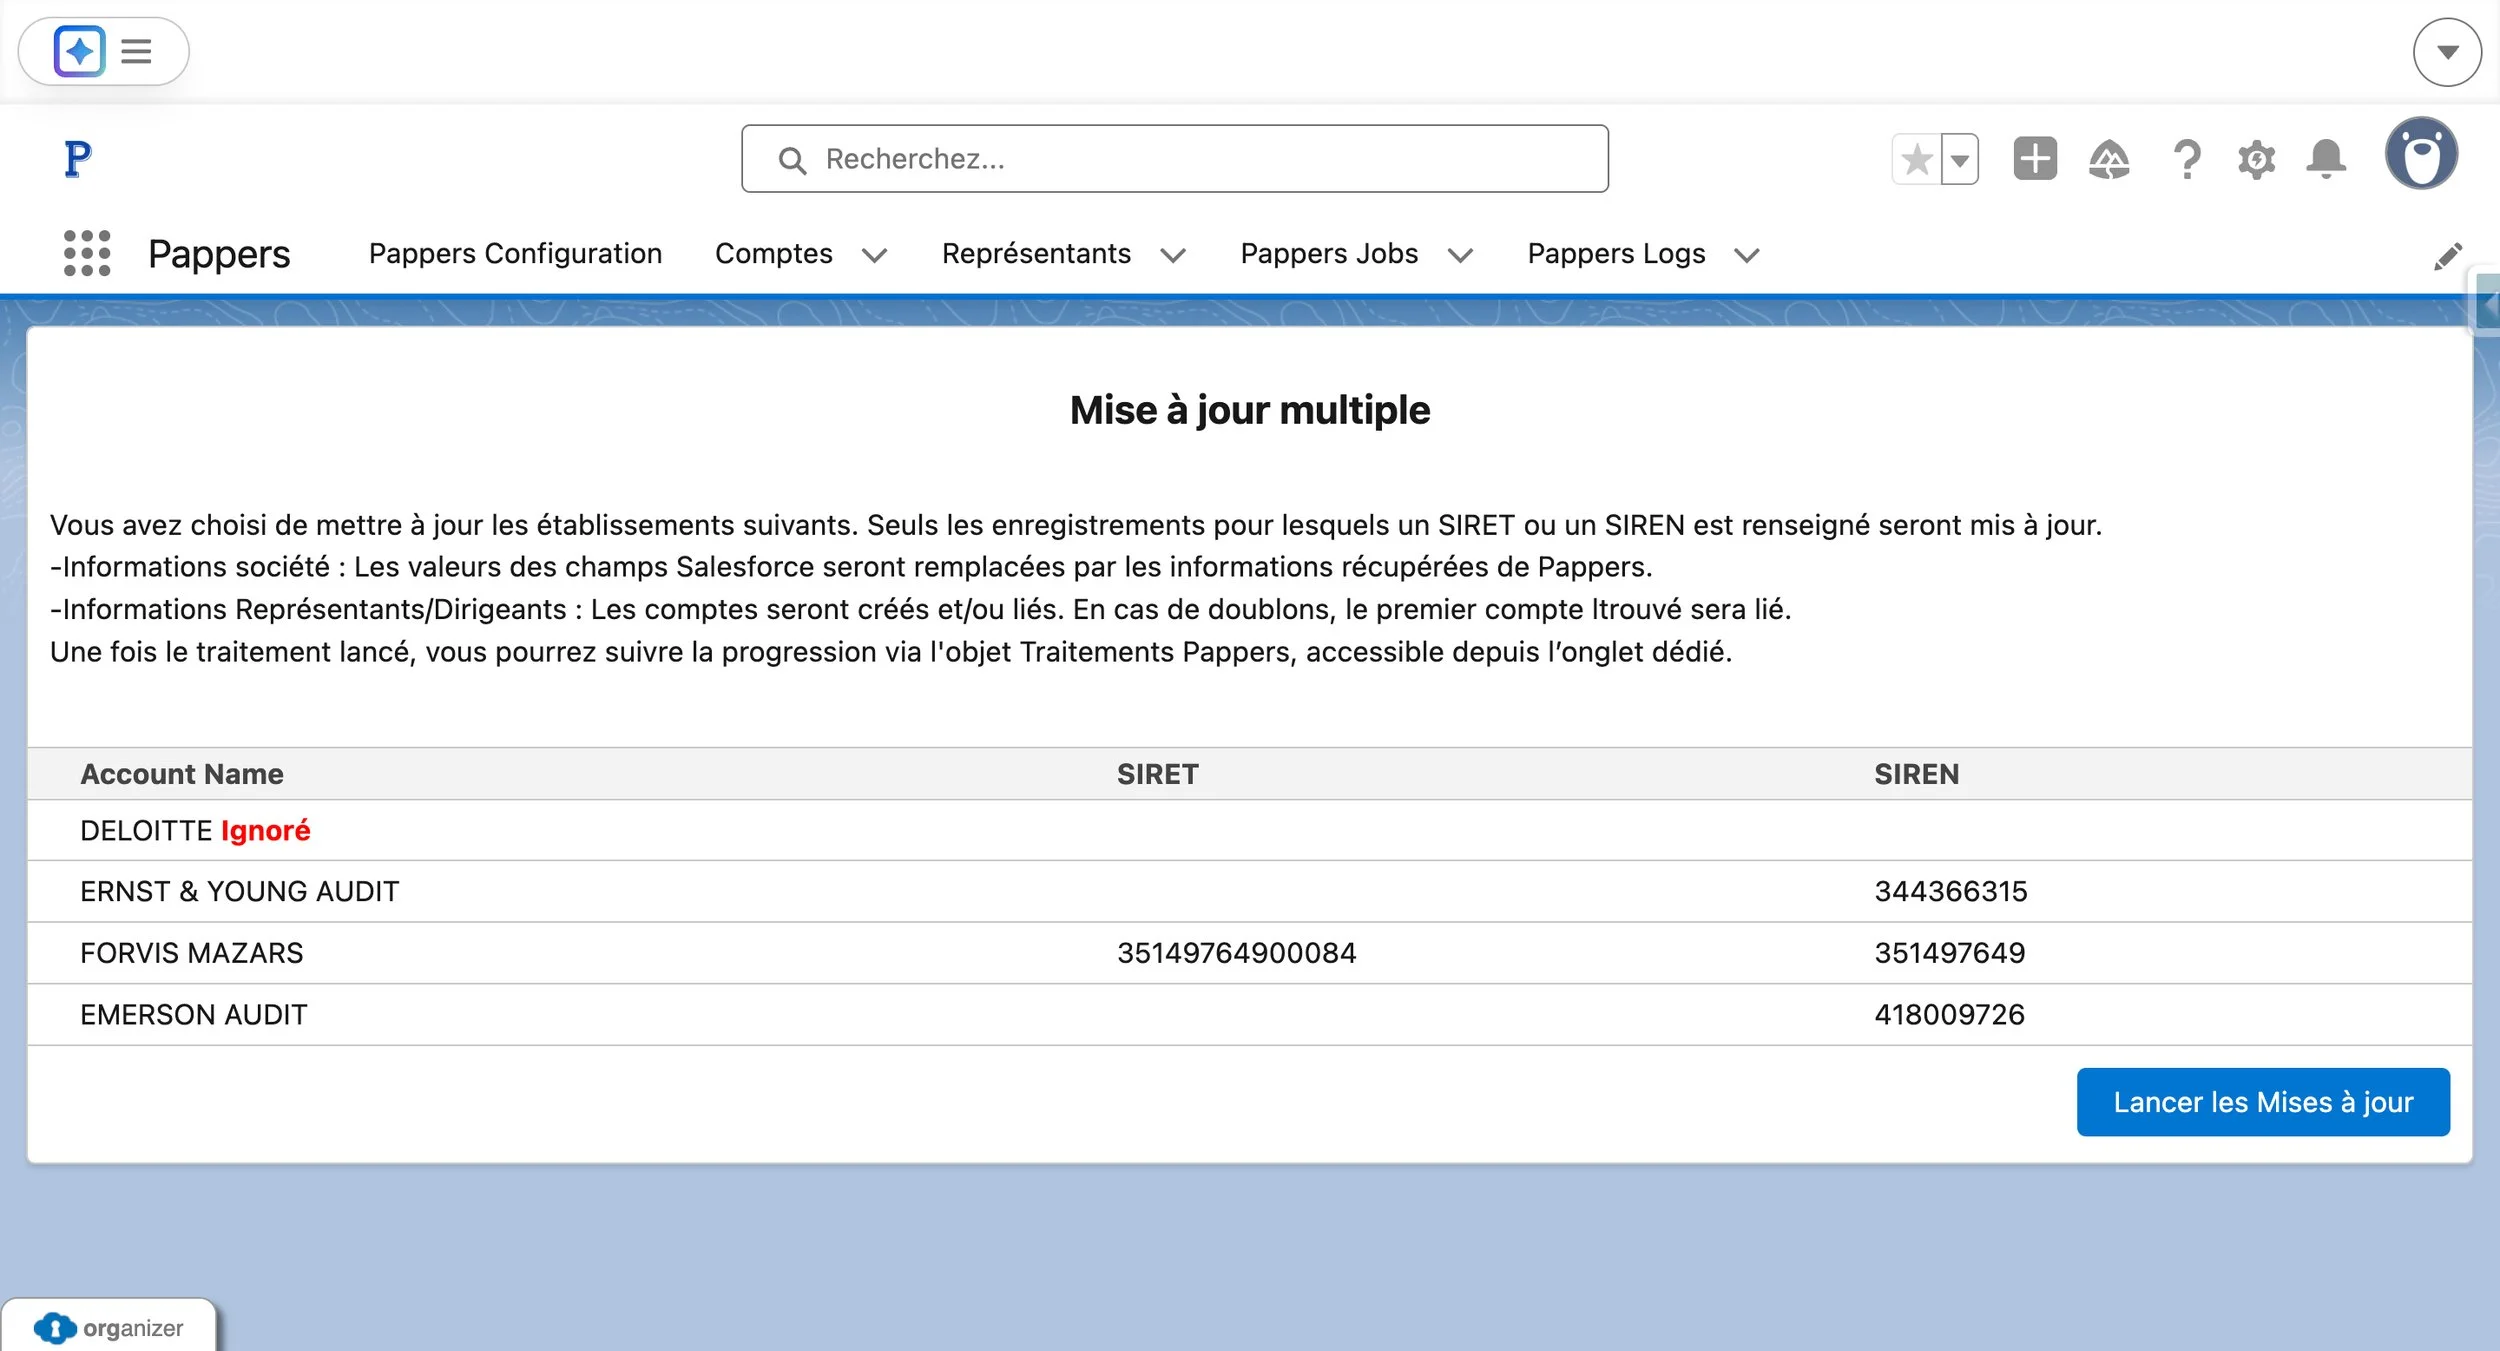Open the Pappers Configuration tab

point(515,254)
